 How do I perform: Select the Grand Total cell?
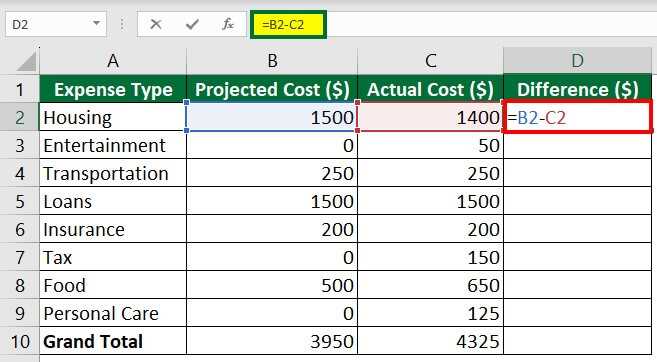(x=113, y=341)
